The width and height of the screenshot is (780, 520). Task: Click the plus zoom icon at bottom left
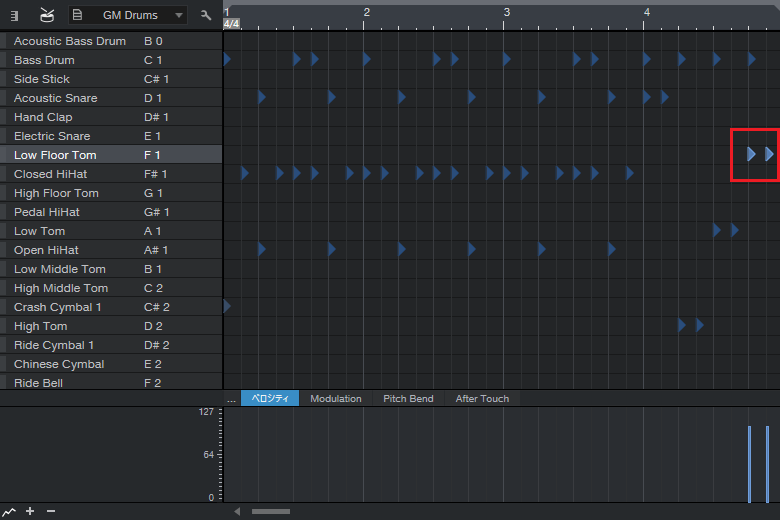click(30, 511)
